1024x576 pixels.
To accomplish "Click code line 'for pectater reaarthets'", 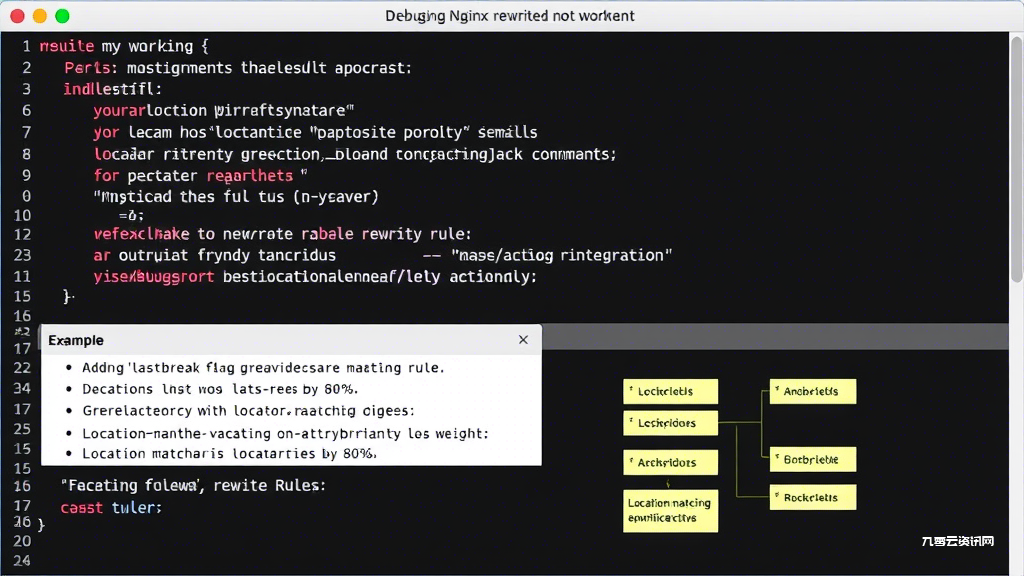I will pyautogui.click(x=200, y=176).
